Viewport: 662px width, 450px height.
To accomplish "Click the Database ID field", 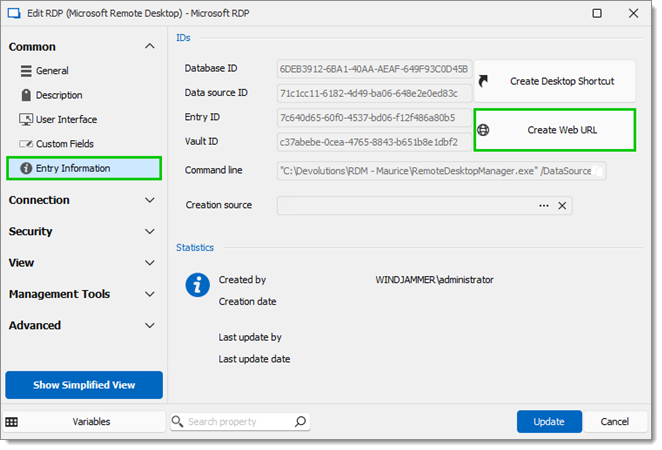I will pyautogui.click(x=374, y=69).
